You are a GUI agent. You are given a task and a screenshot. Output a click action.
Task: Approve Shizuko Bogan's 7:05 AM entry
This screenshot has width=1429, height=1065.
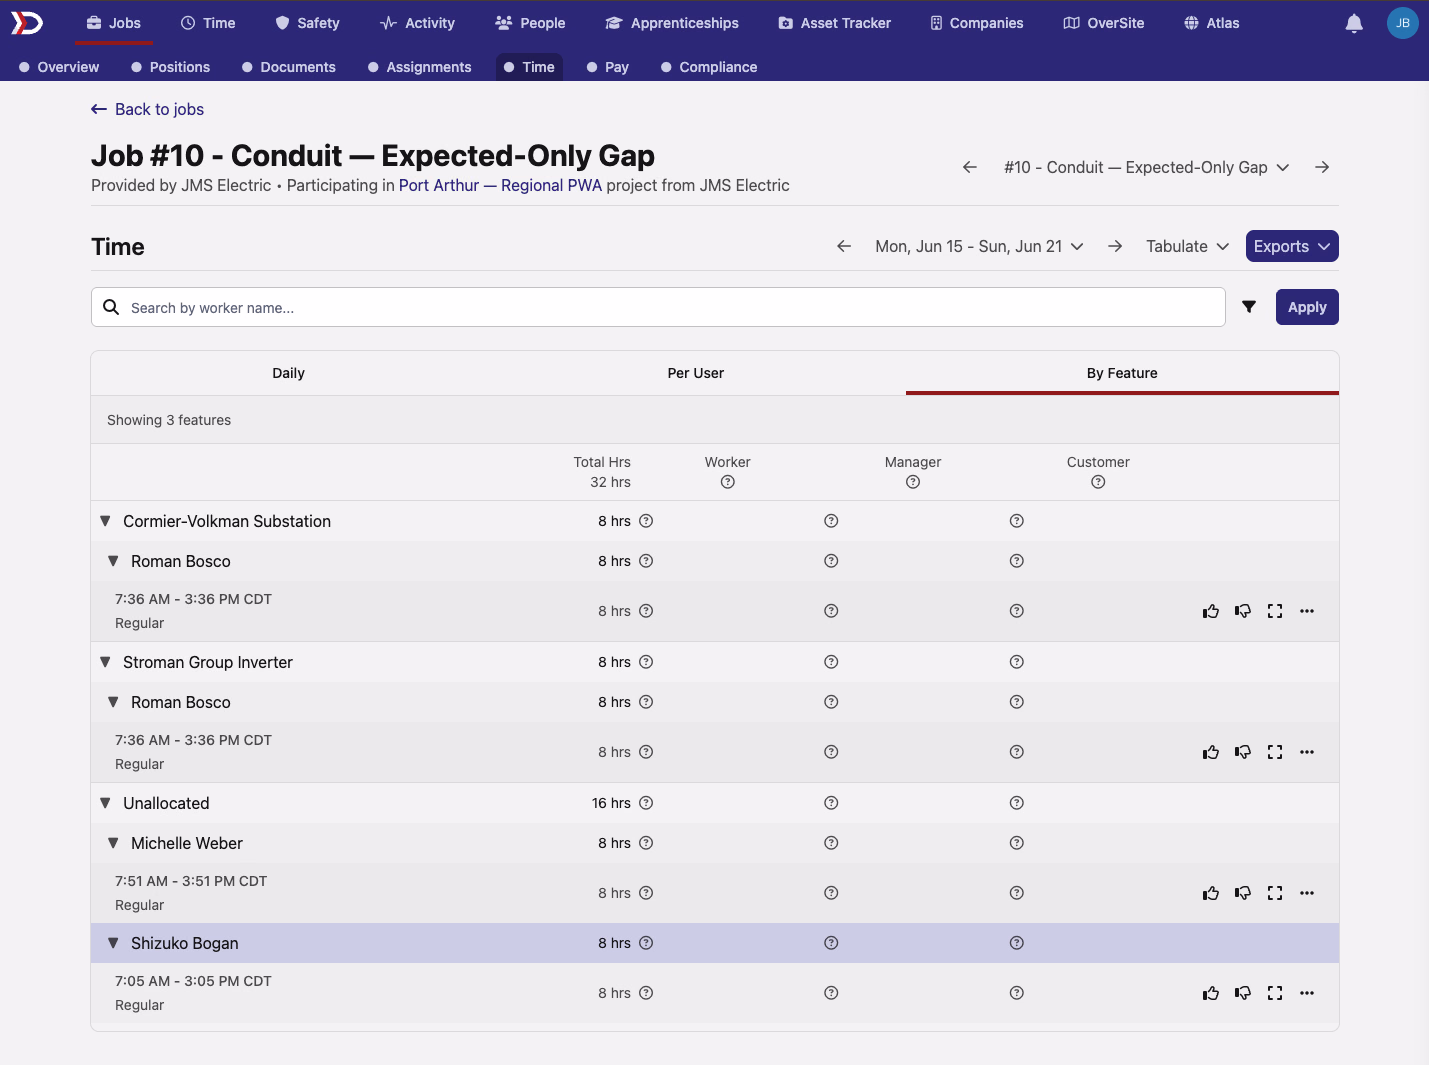pyautogui.click(x=1211, y=993)
